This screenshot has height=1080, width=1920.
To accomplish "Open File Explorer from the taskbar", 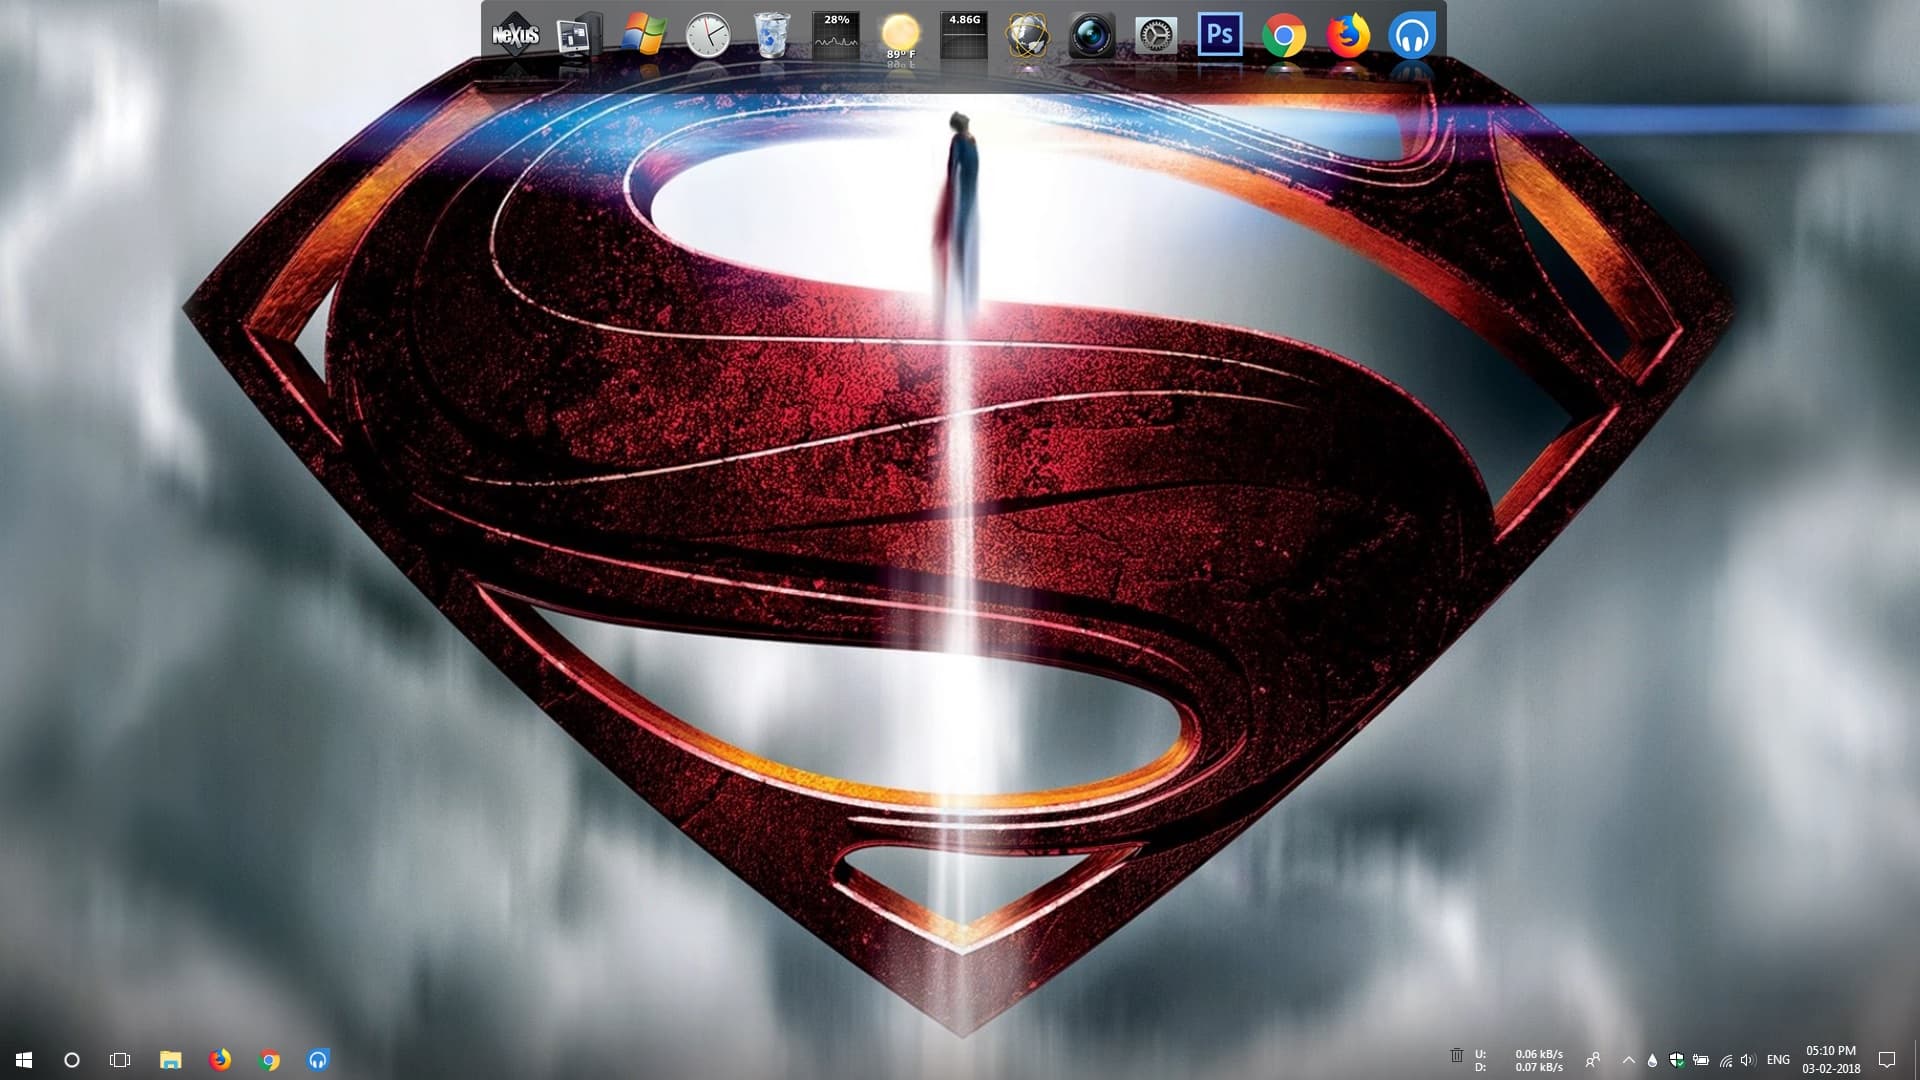I will coord(171,1060).
